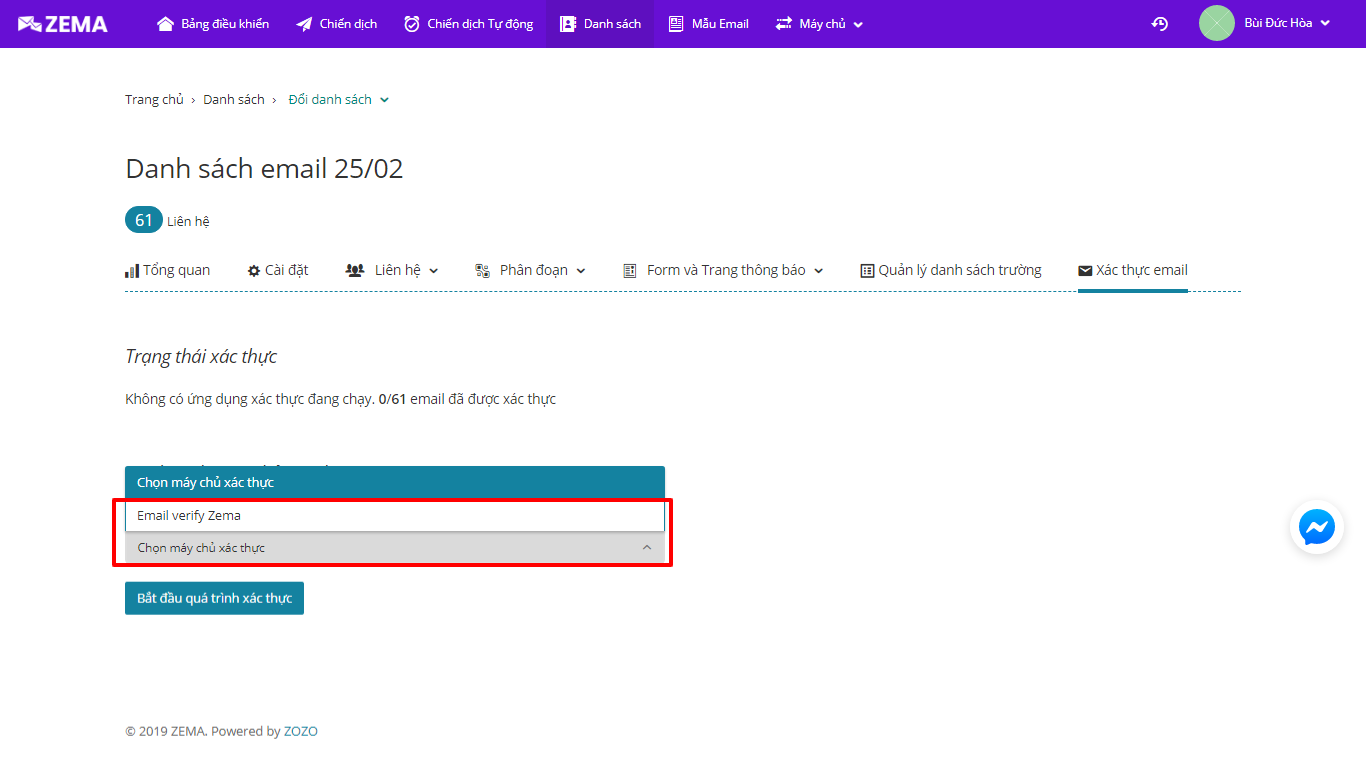Image resolution: width=1366 pixels, height=758 pixels.
Task: Click the bar chart Tổng quan icon
Action: pyautogui.click(x=132, y=271)
